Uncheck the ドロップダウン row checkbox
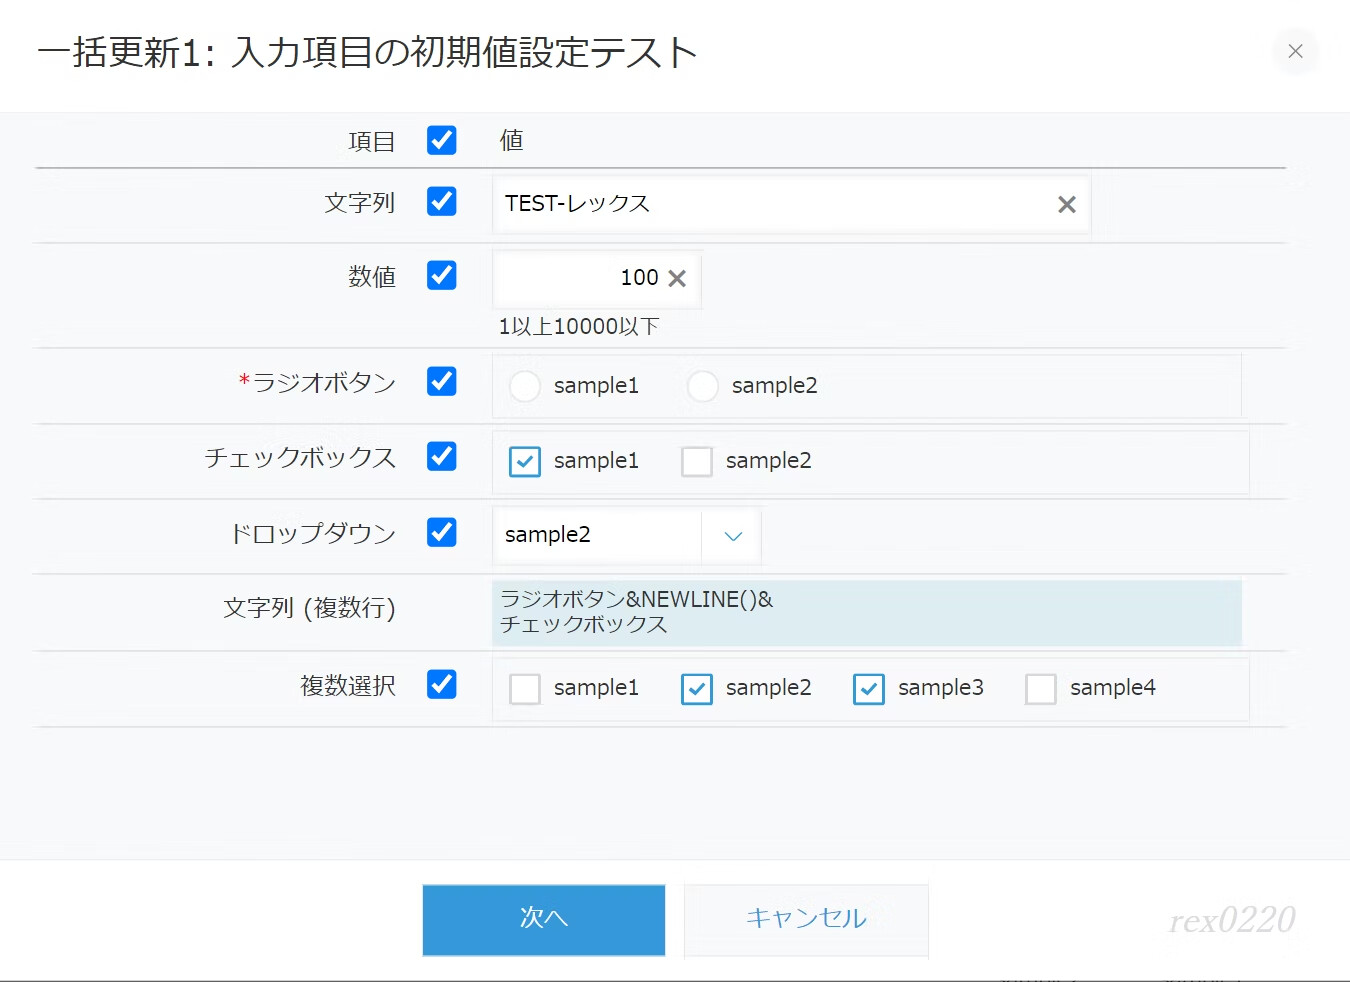Viewport: 1350px width, 982px height. pos(442,533)
